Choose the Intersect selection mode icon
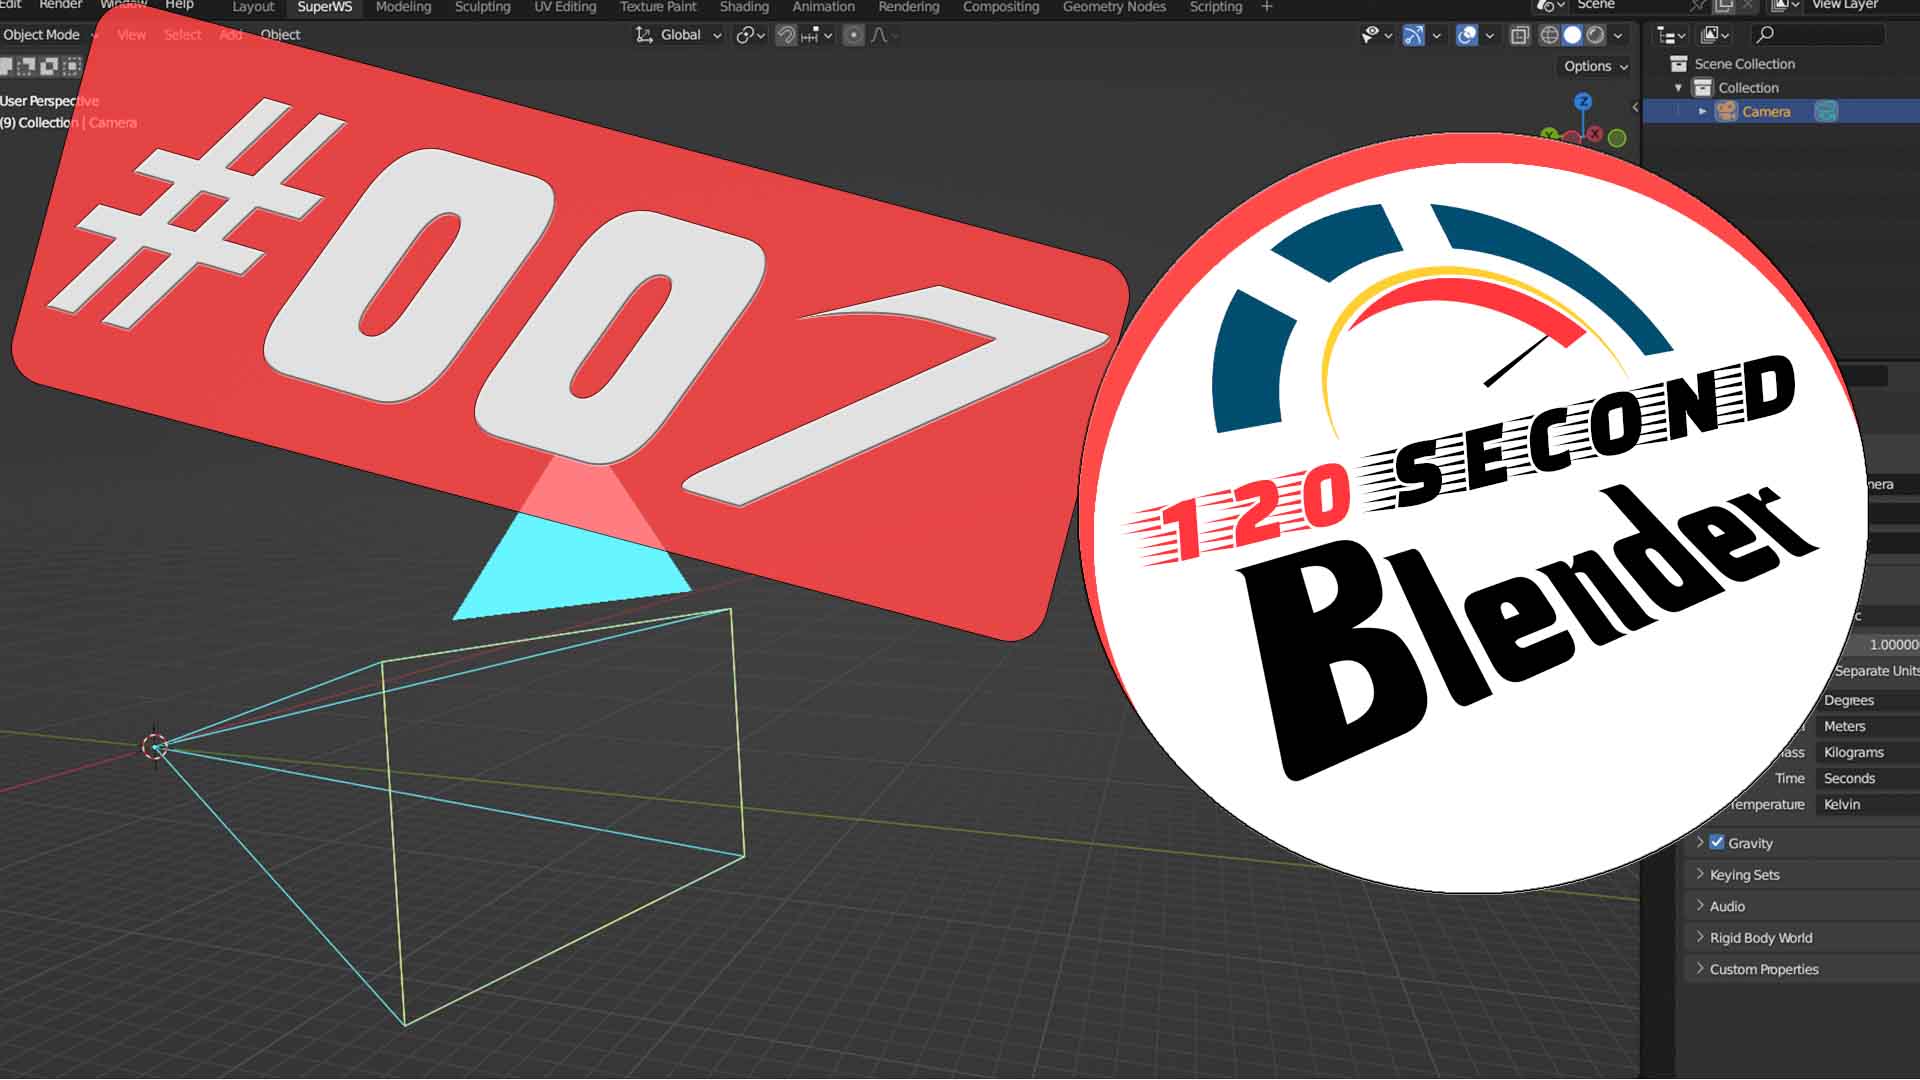This screenshot has height=1080, width=1920. click(71, 66)
